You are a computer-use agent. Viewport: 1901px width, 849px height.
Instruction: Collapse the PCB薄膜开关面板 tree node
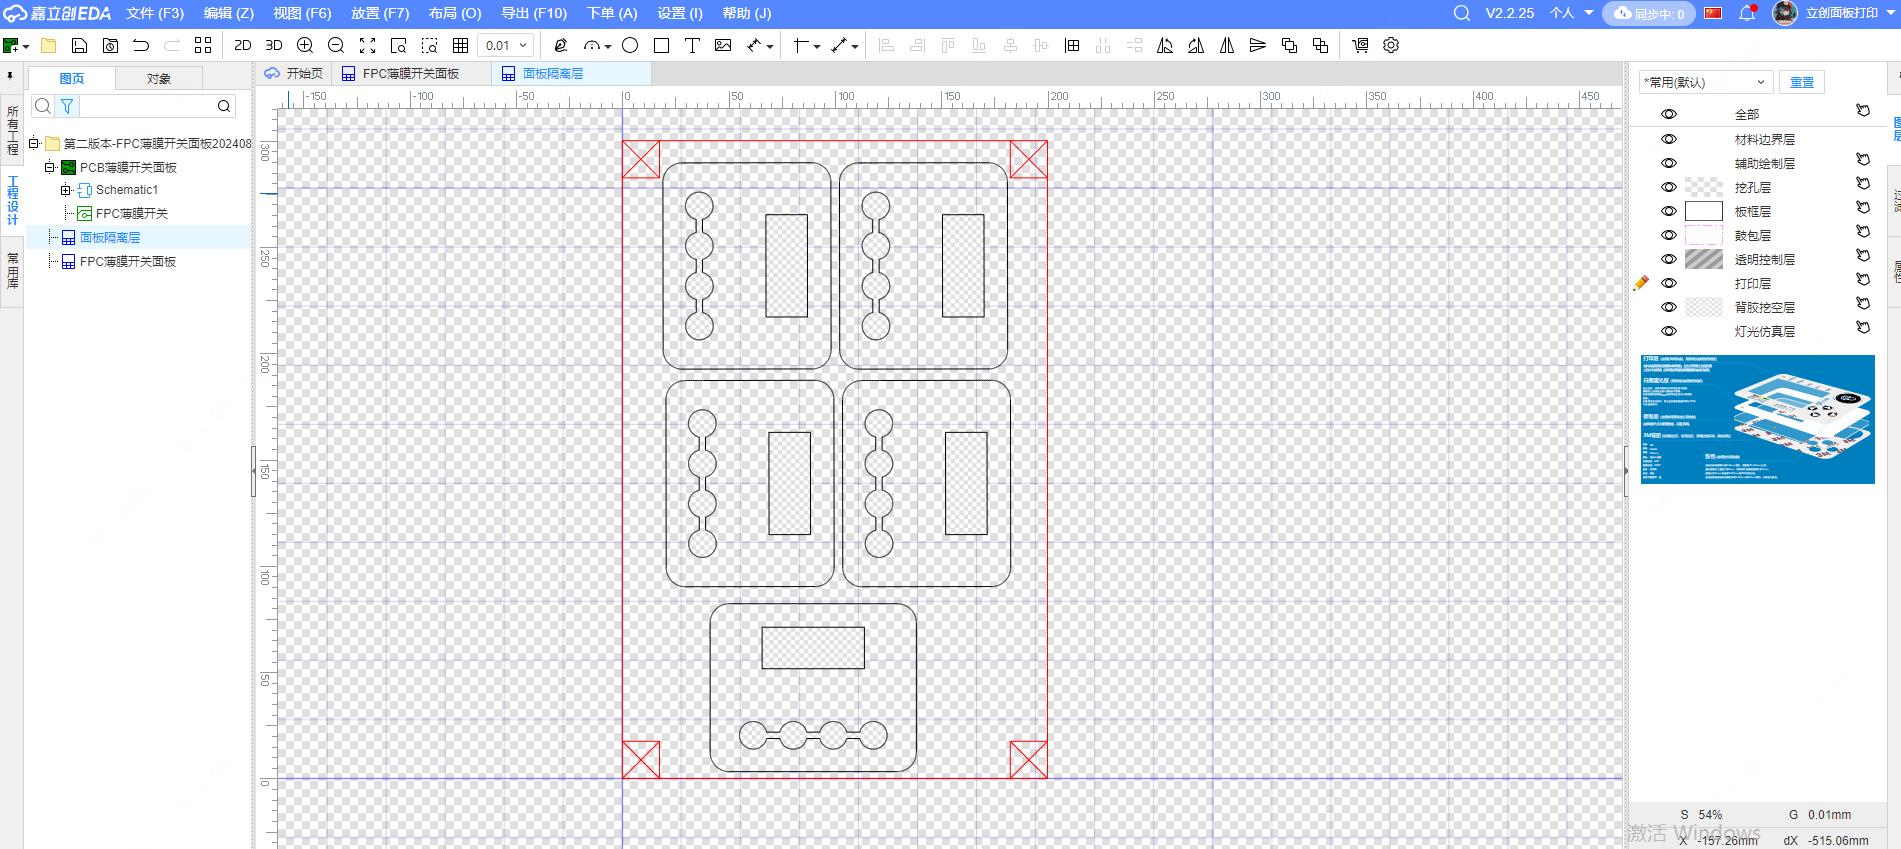[49, 167]
